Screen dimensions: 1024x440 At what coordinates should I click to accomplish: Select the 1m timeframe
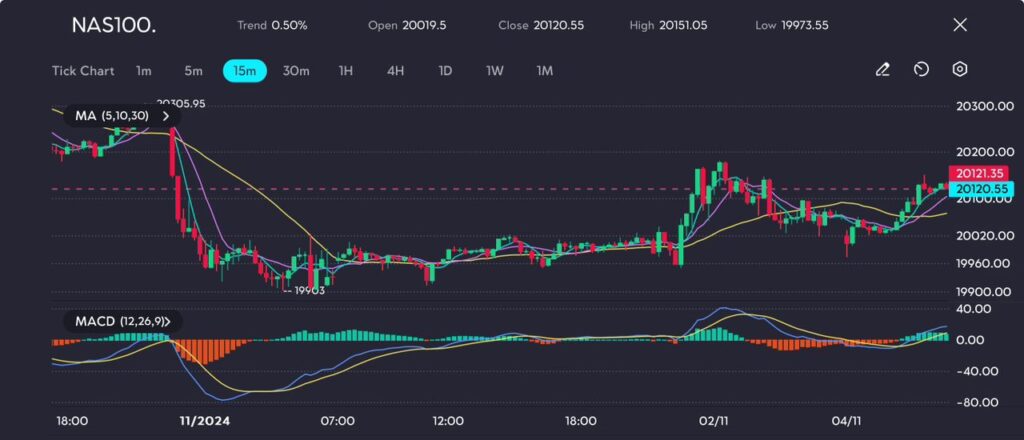point(144,71)
